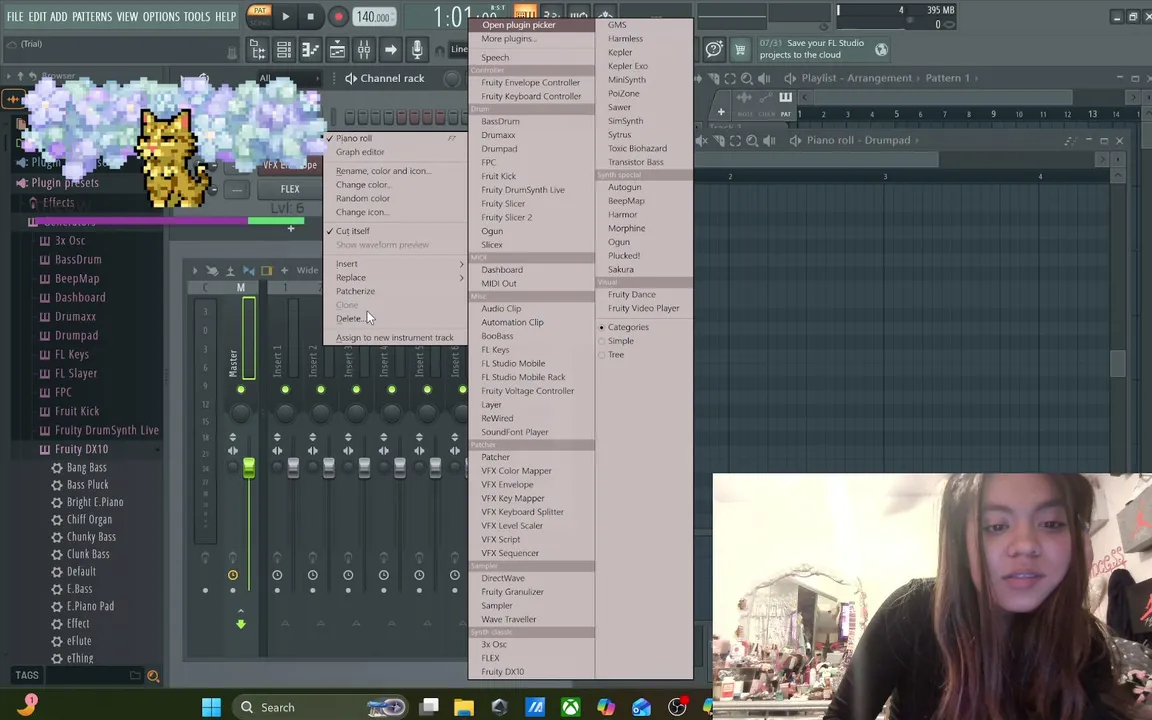Click the Master track clock latency icon
The width and height of the screenshot is (1152, 720).
(233, 575)
